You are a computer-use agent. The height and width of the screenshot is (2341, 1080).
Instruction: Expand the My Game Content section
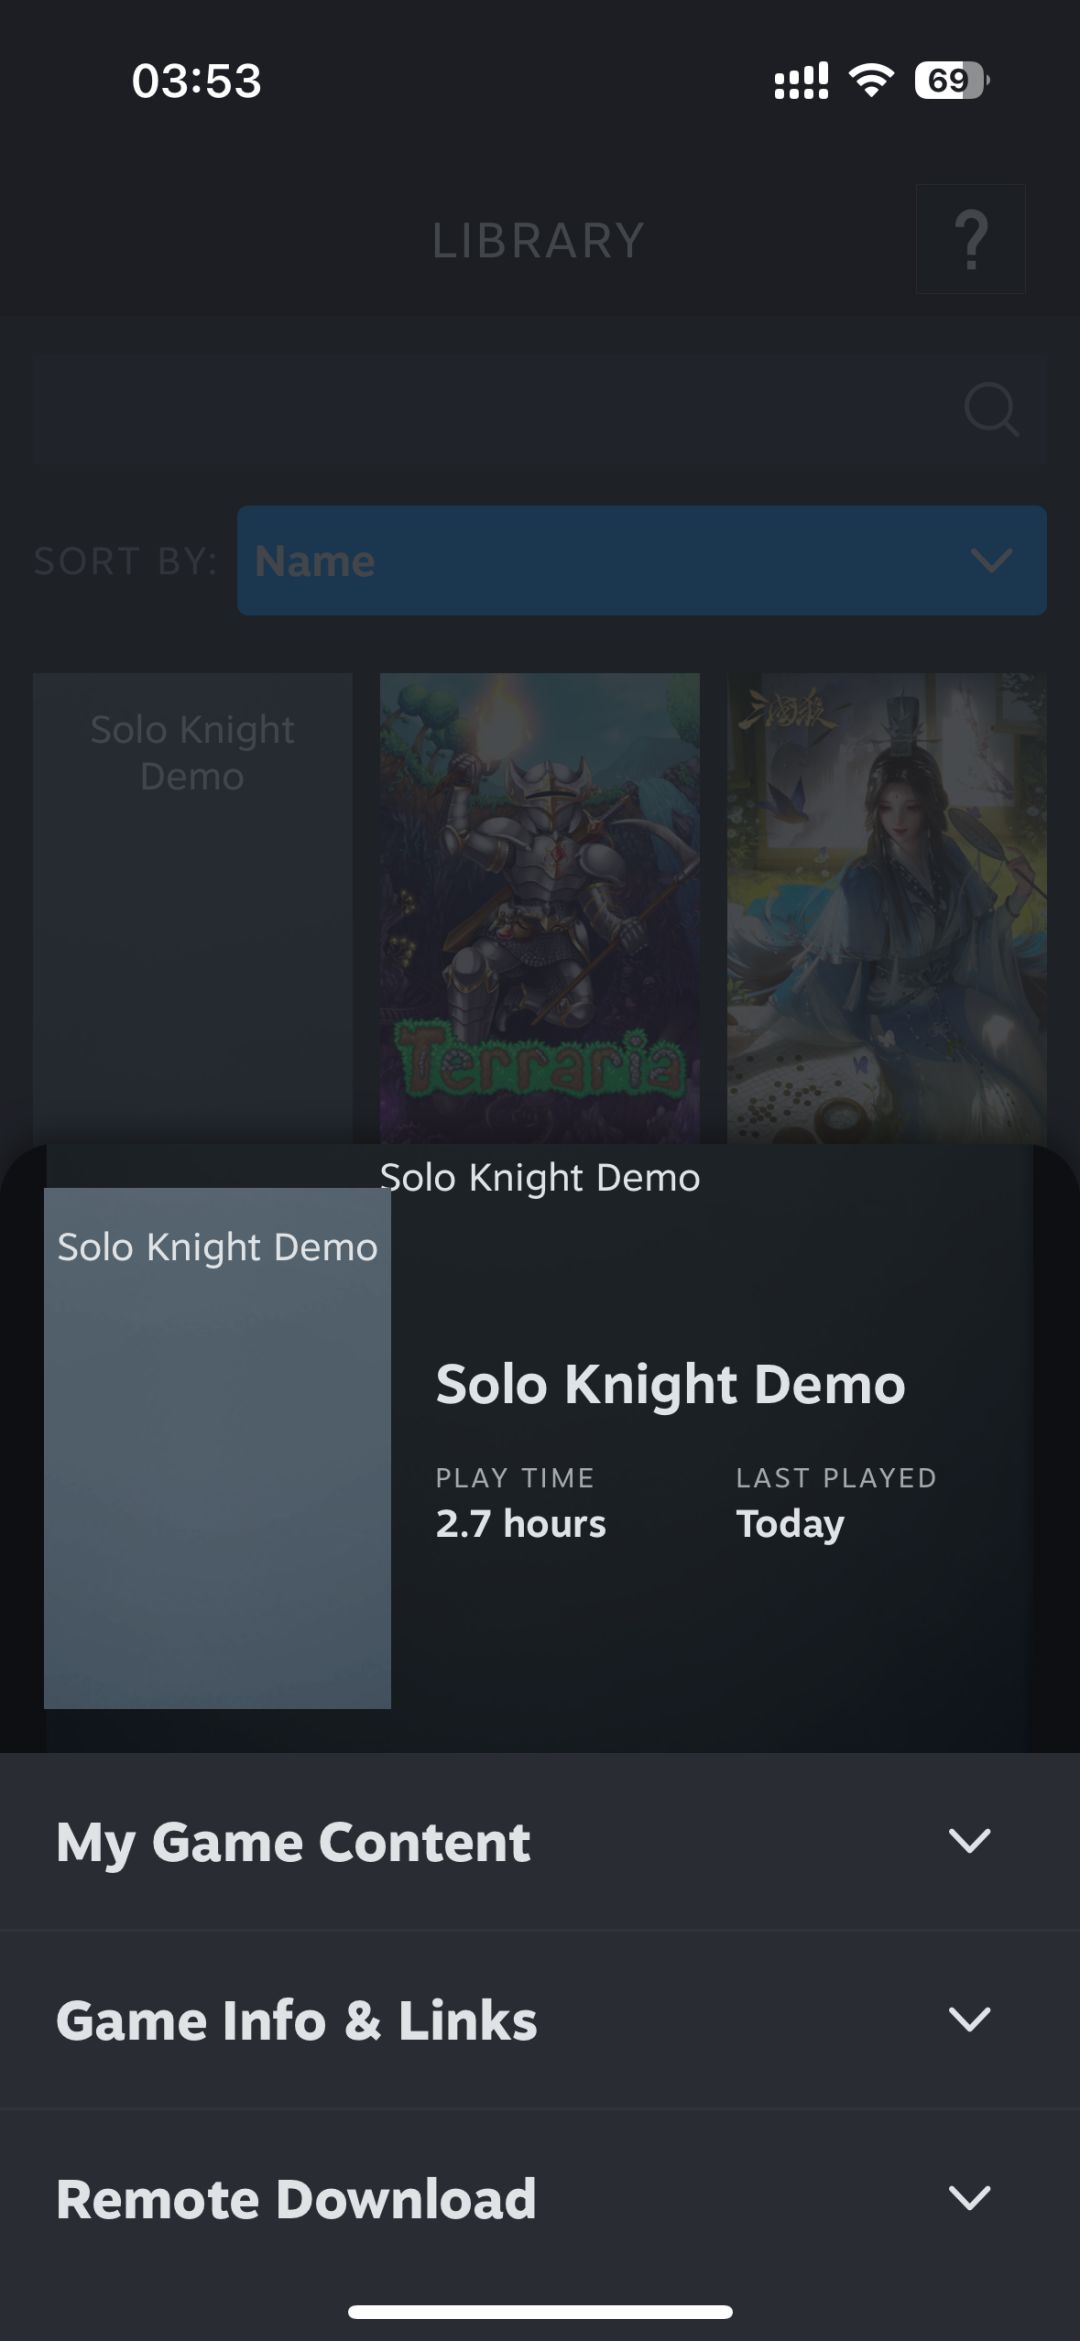540,1842
